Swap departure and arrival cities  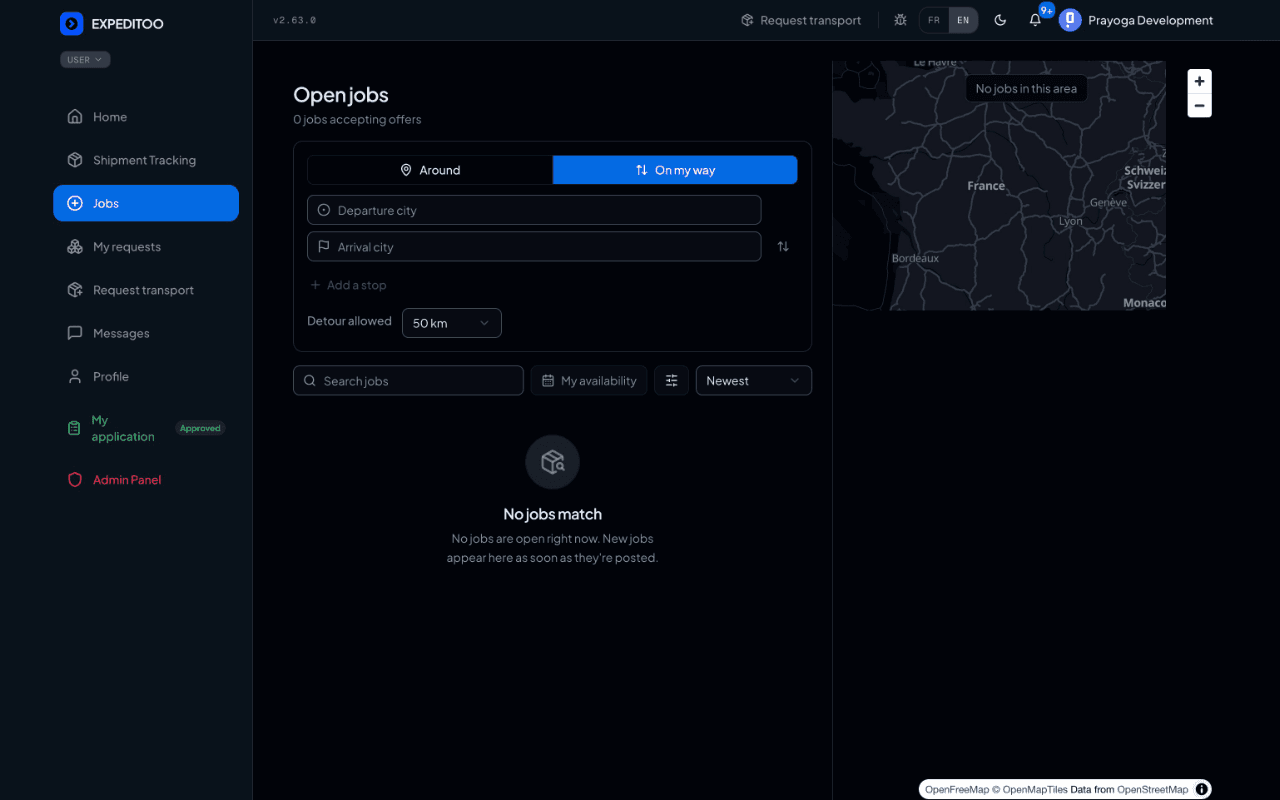pyautogui.click(x=783, y=246)
